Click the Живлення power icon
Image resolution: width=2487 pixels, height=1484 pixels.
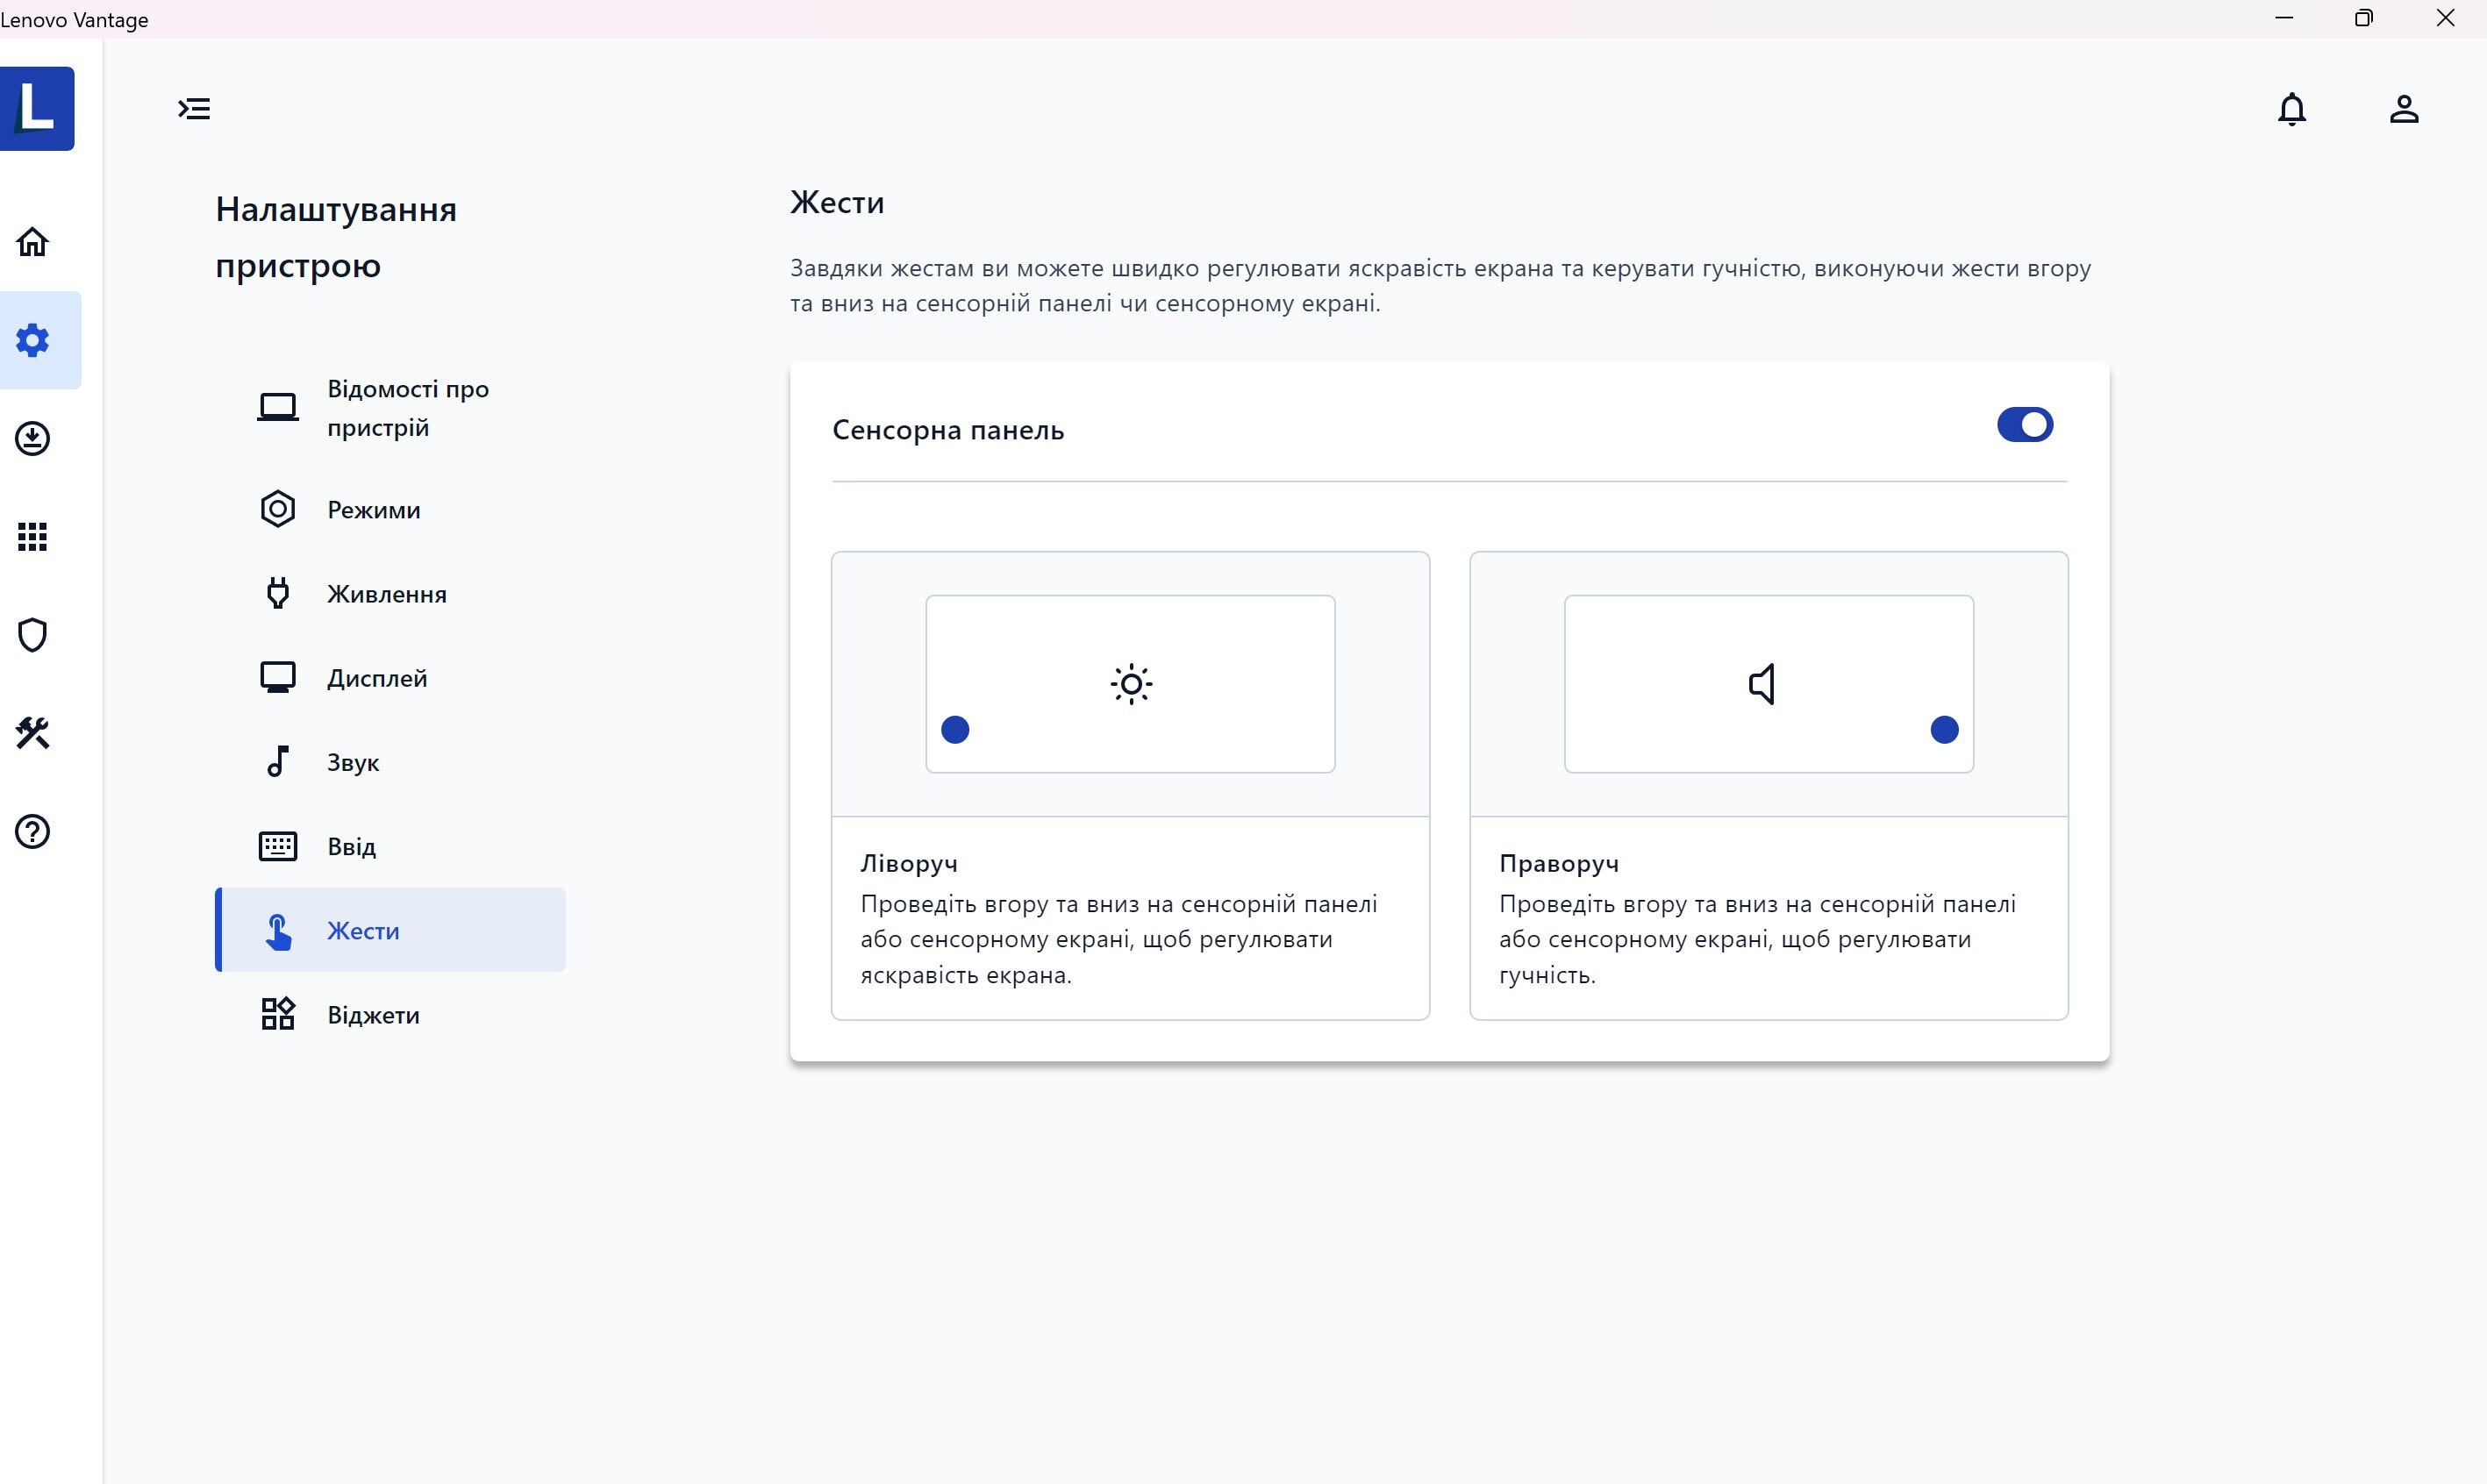(x=275, y=592)
